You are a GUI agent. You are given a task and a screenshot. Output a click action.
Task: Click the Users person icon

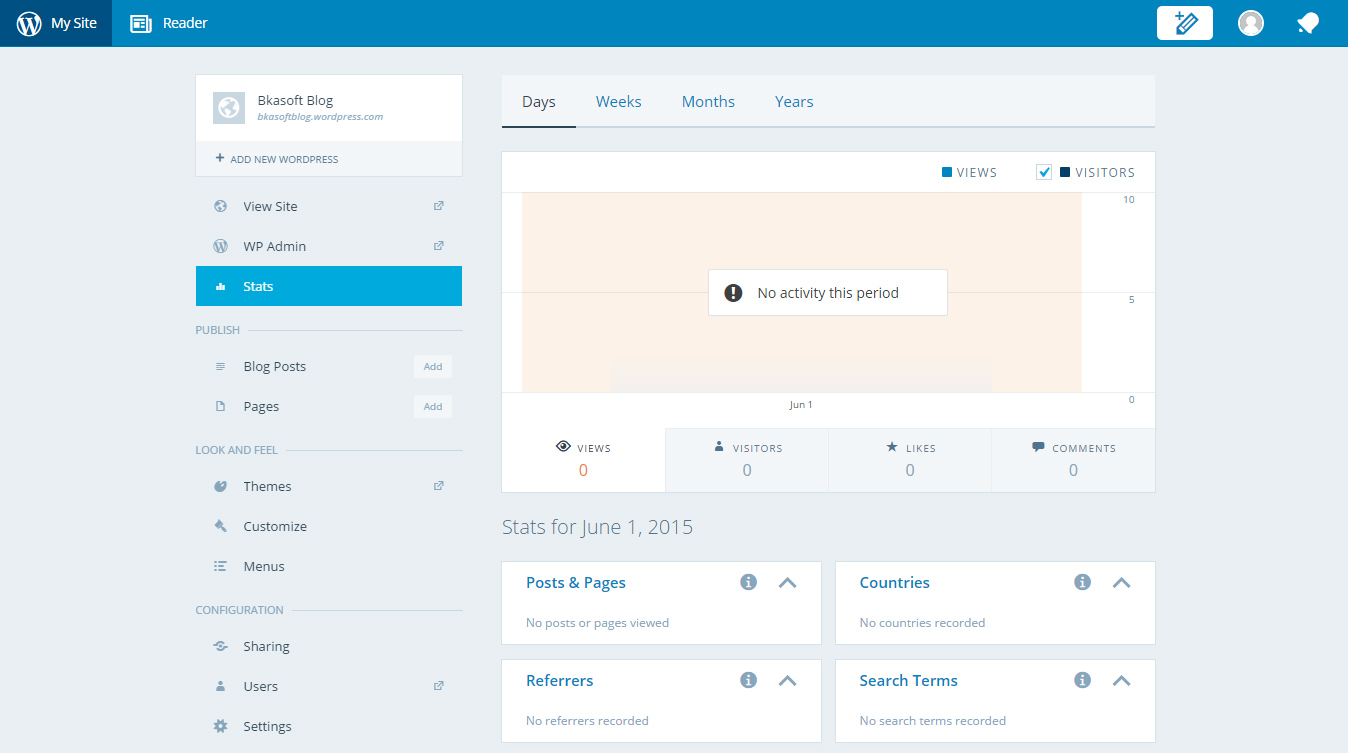(220, 686)
